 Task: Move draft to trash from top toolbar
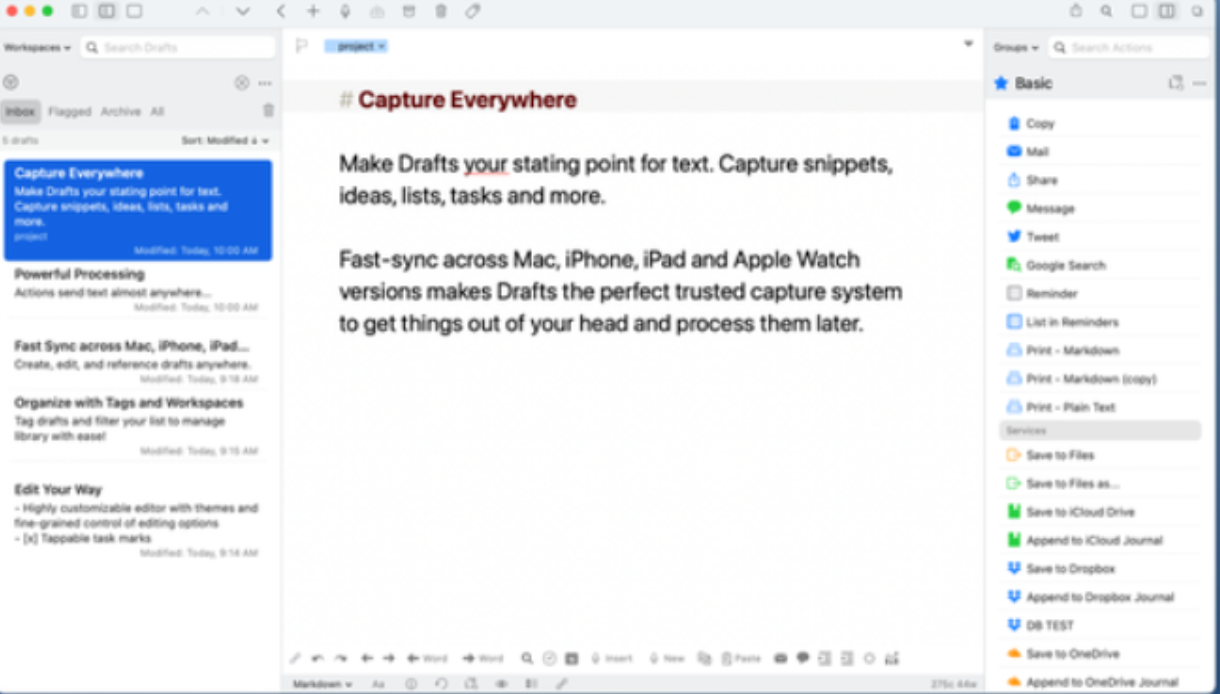[x=441, y=11]
